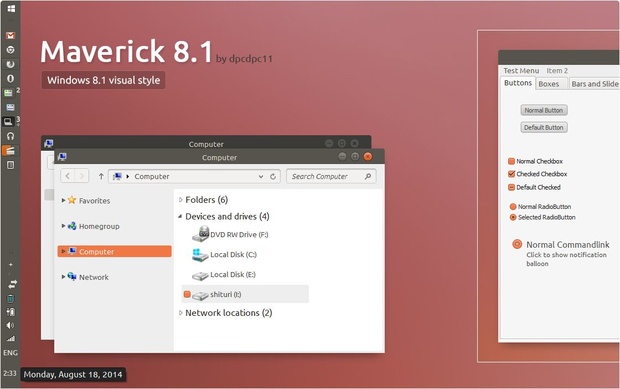Open the volume speaker tray icon
620x389 pixels.
tap(11, 325)
